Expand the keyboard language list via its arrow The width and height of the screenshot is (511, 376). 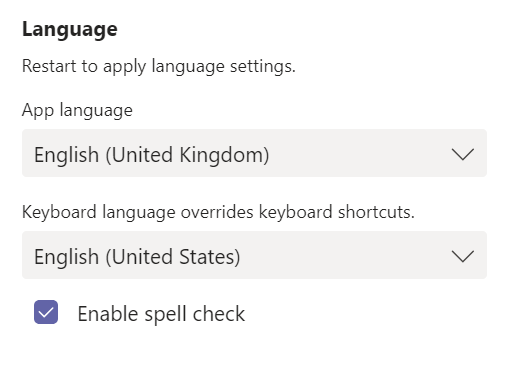463,256
